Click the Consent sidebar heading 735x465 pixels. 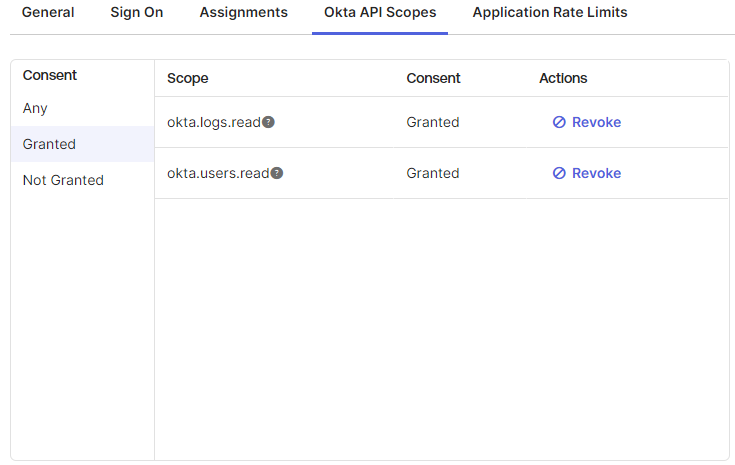[x=49, y=75]
